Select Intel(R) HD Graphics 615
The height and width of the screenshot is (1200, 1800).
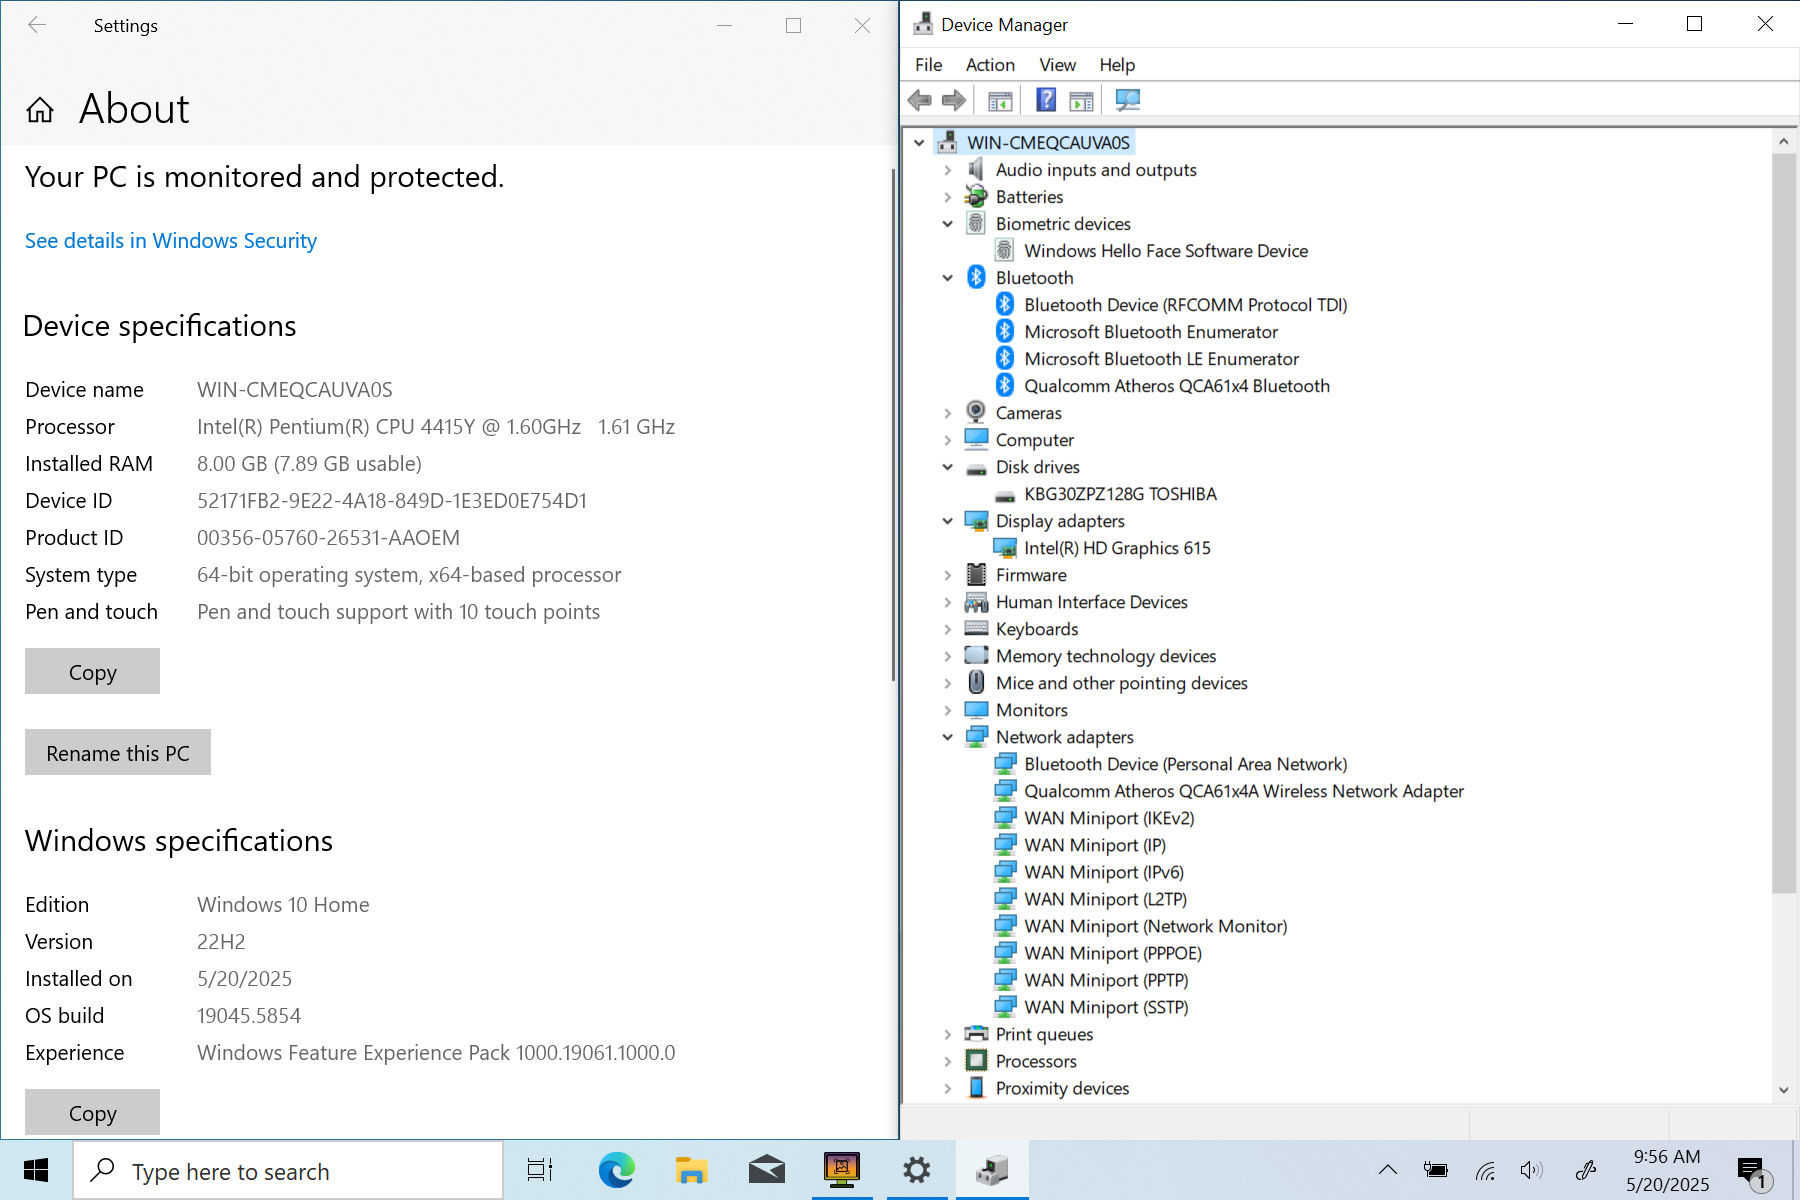click(1117, 548)
